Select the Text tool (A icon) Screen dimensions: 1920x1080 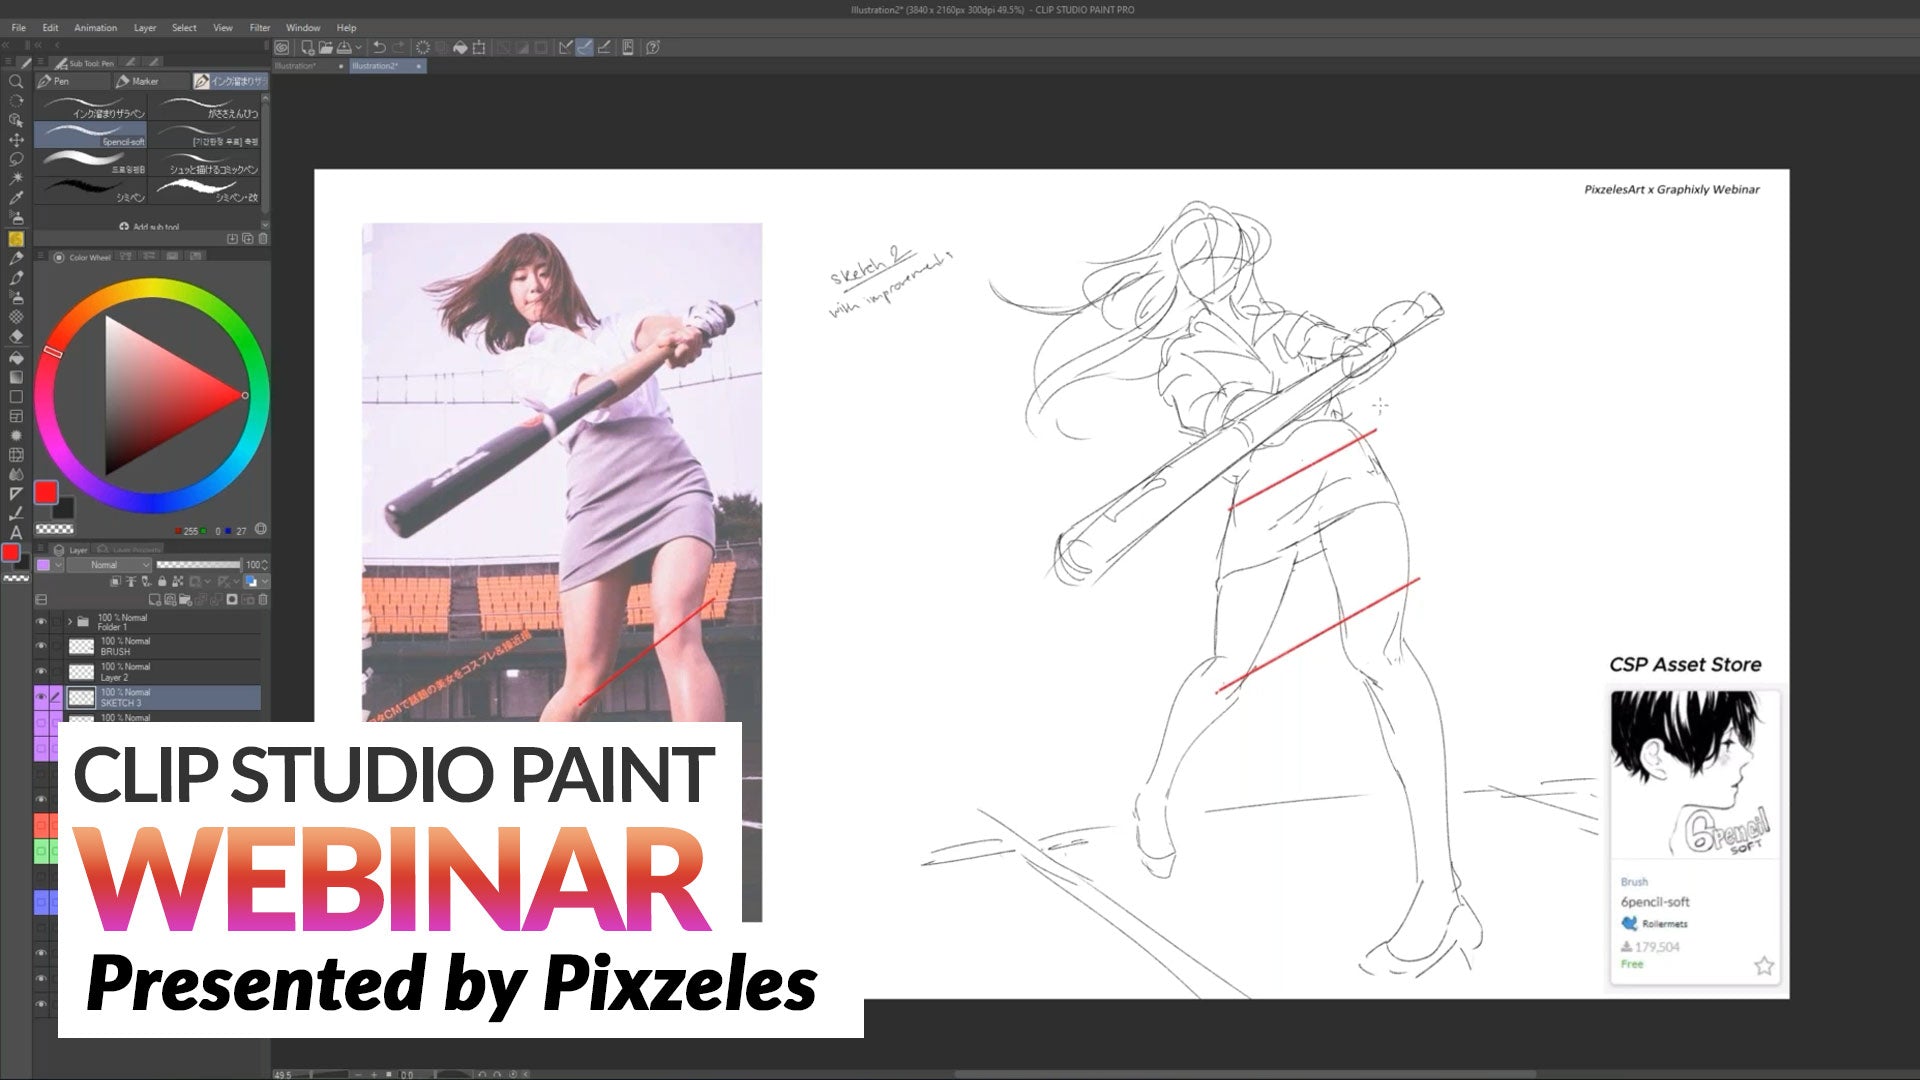click(16, 533)
